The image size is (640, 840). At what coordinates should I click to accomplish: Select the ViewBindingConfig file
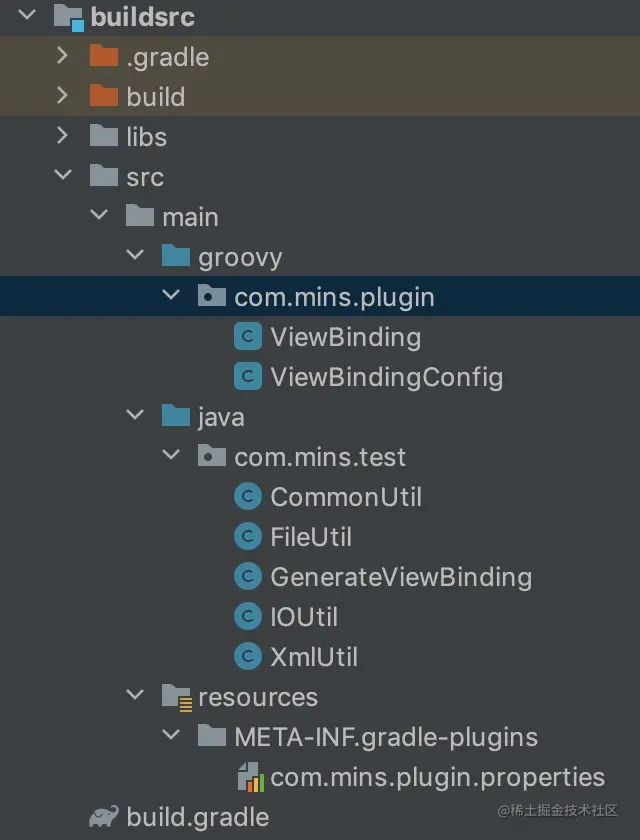coord(386,377)
